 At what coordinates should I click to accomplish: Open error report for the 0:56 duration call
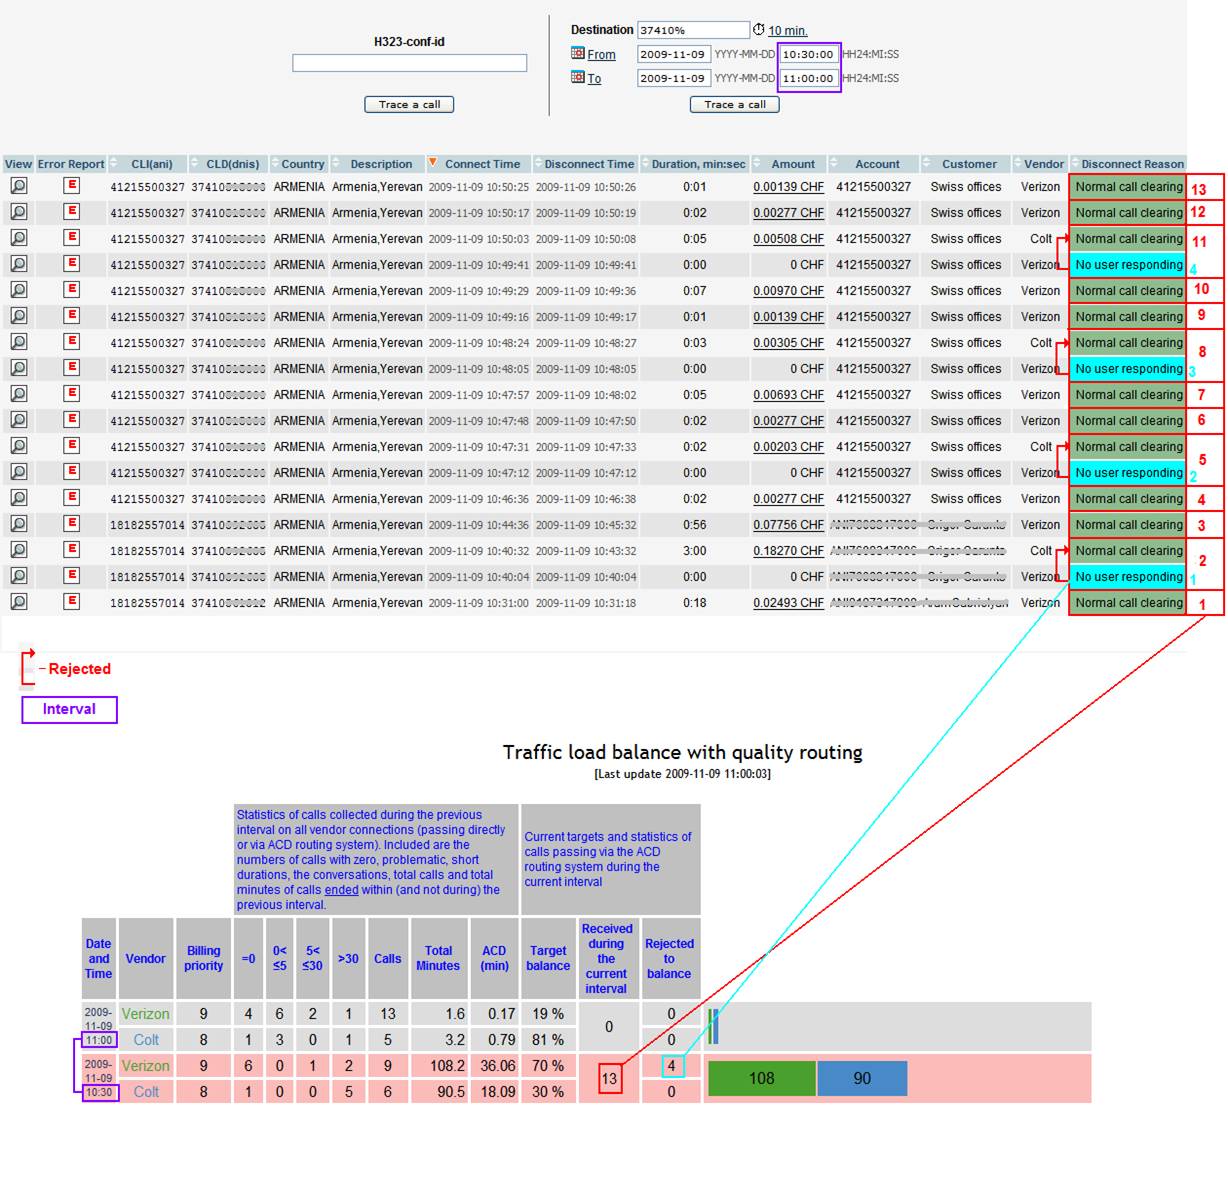point(71,524)
